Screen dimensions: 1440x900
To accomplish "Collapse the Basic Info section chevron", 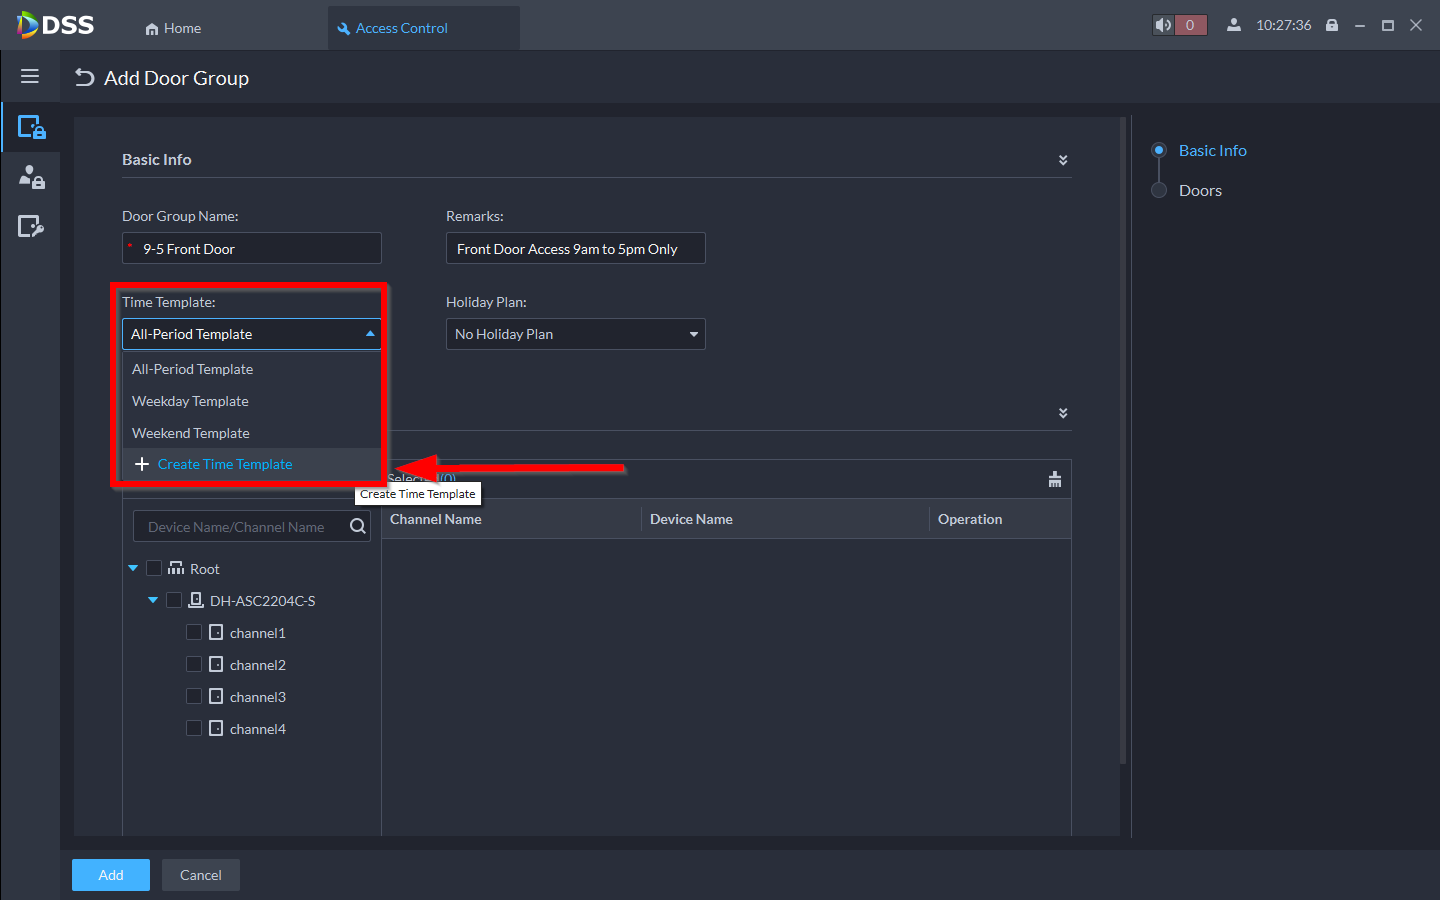I will 1063,160.
